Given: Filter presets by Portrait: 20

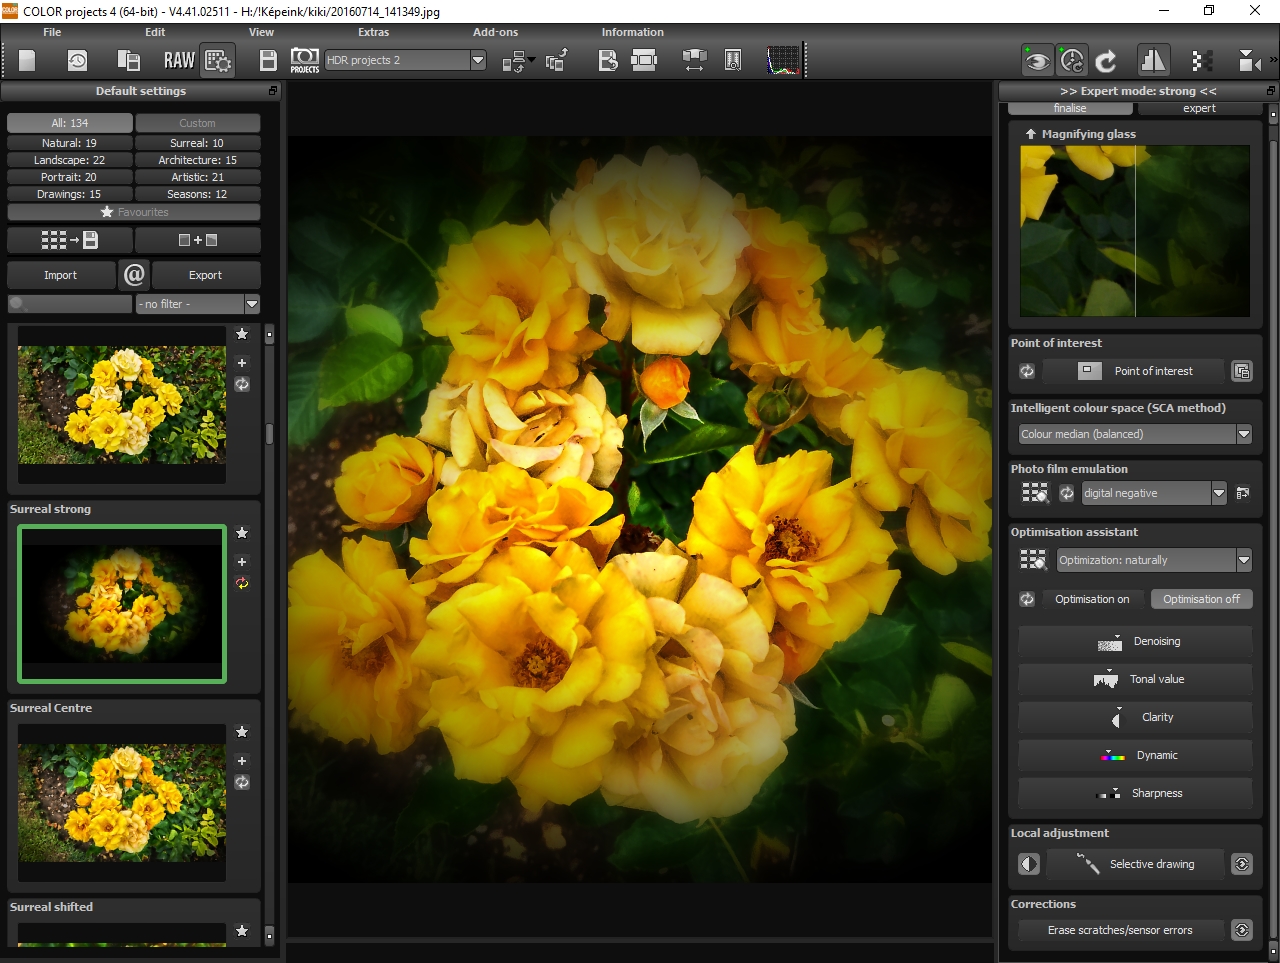Looking at the screenshot, I should [70, 177].
